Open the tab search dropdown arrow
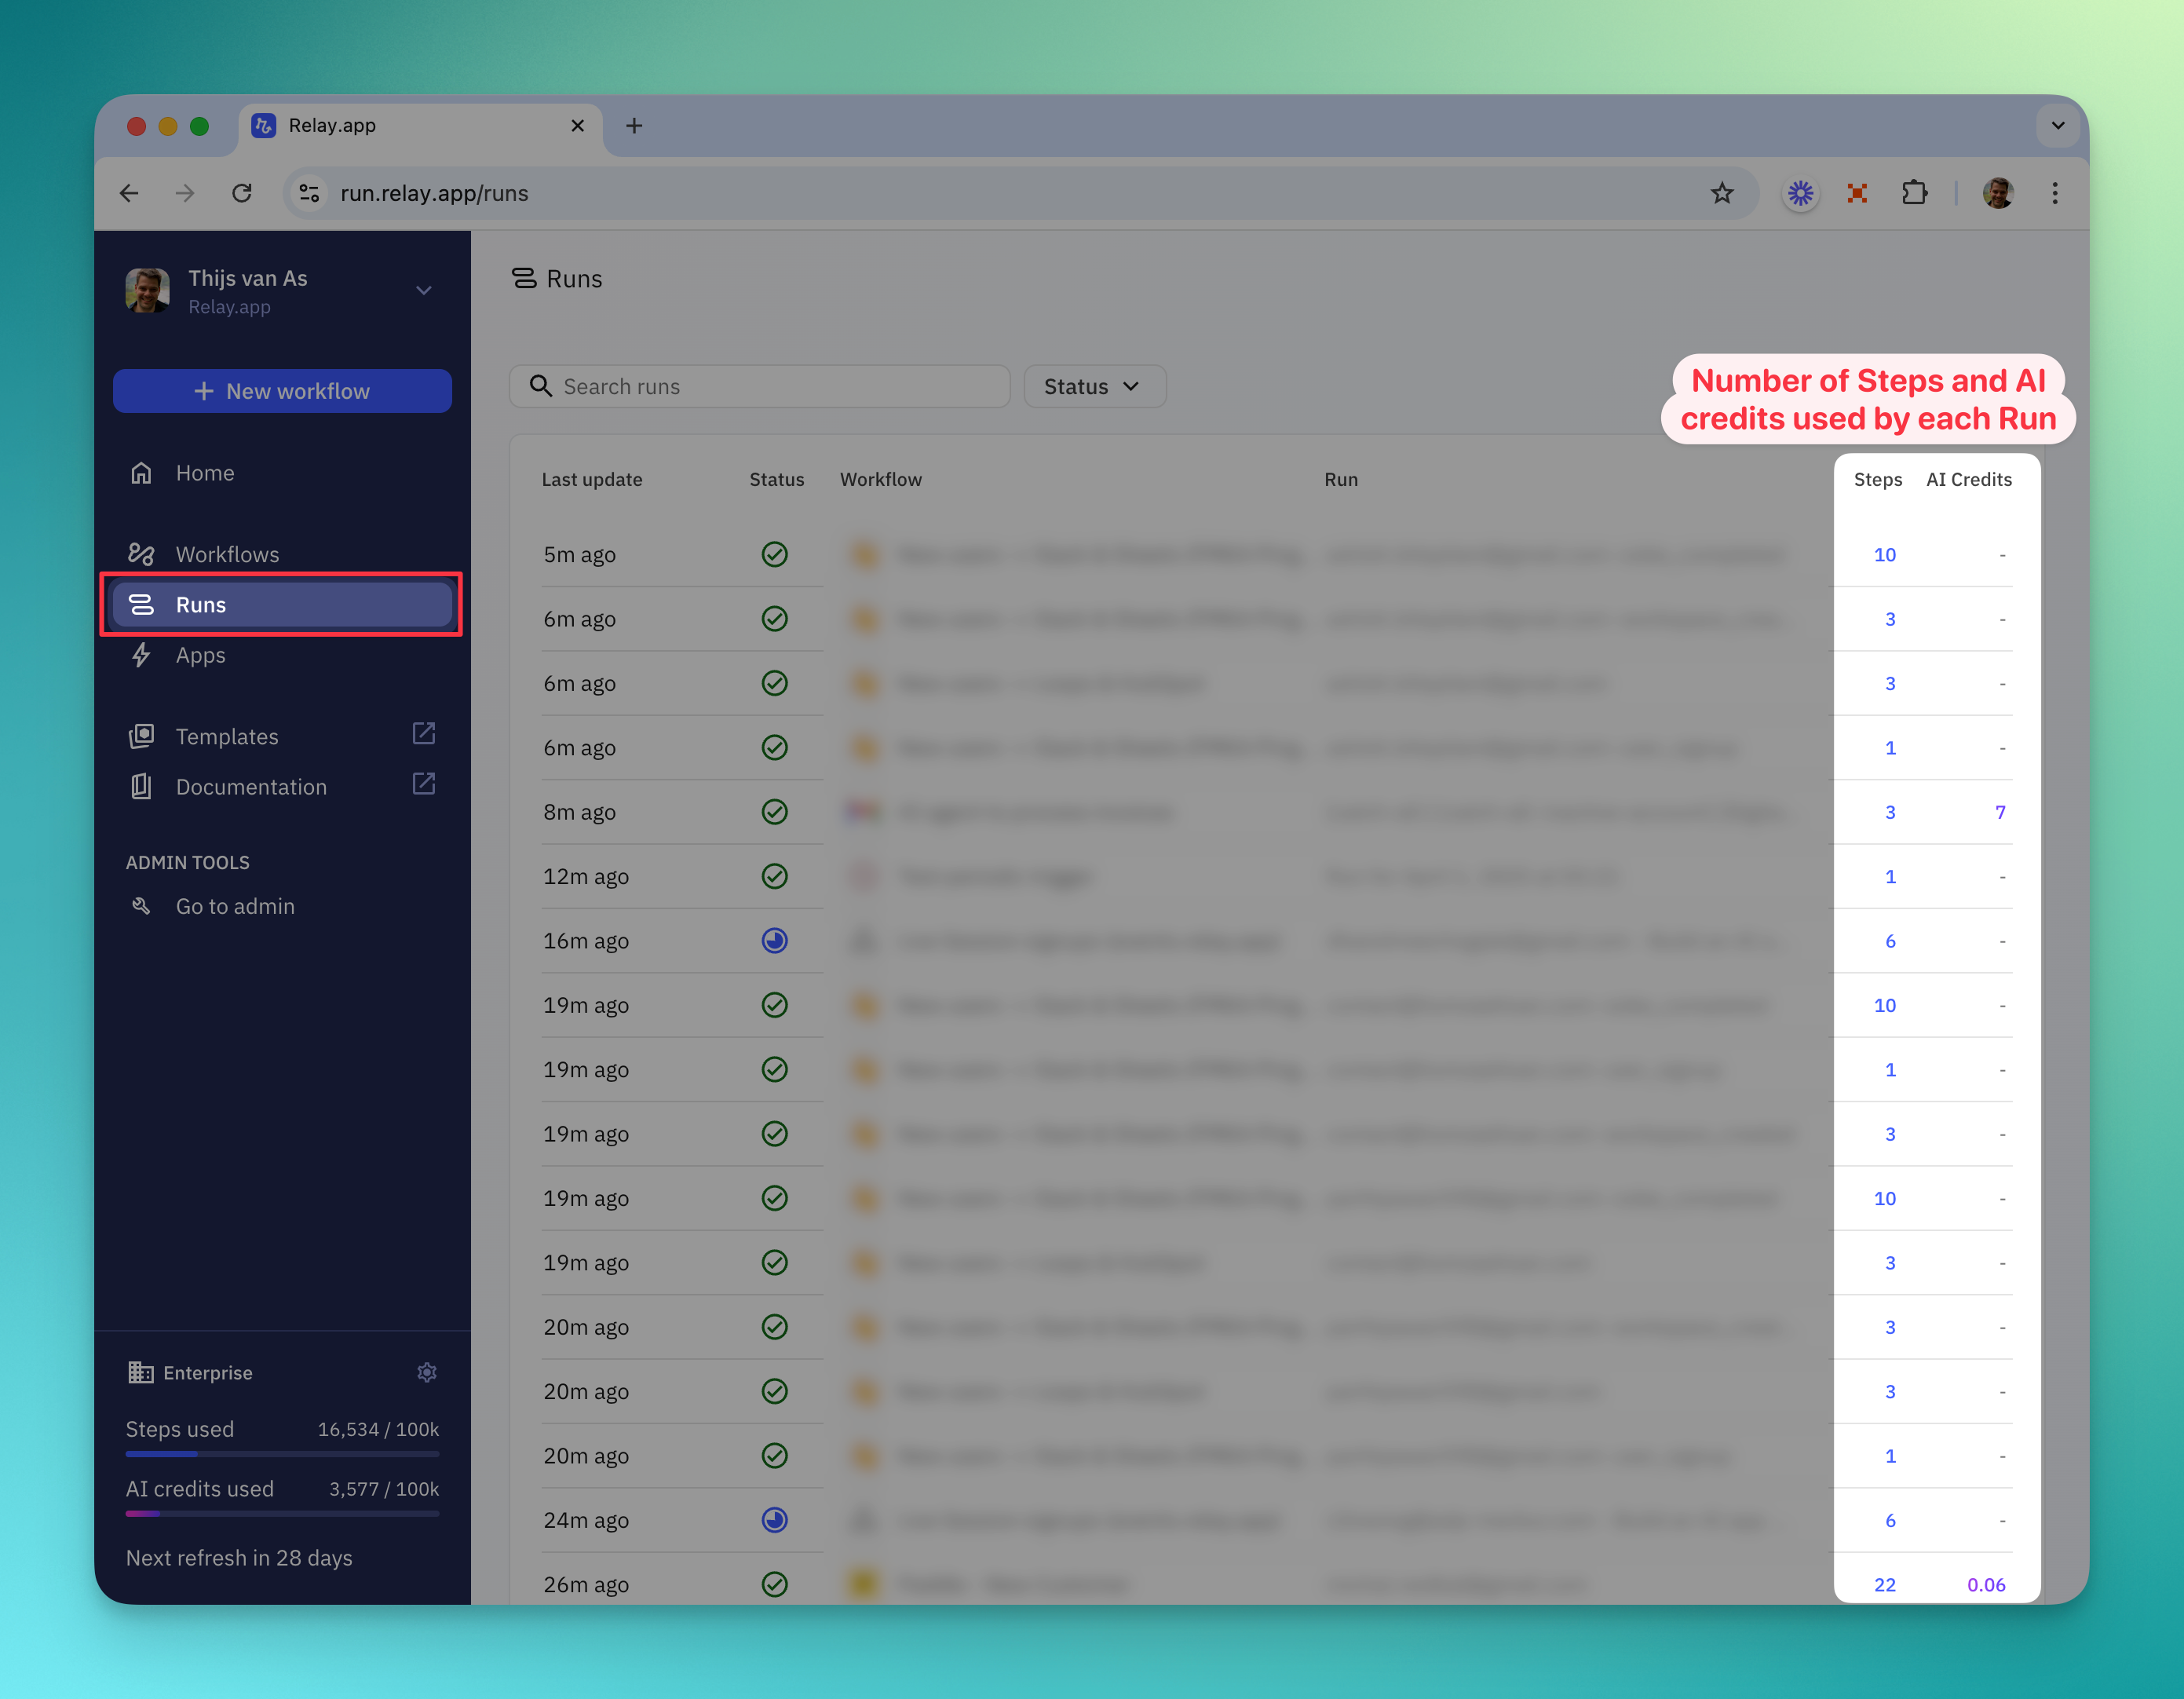Screen dimensions: 2184x1699 point(2057,126)
